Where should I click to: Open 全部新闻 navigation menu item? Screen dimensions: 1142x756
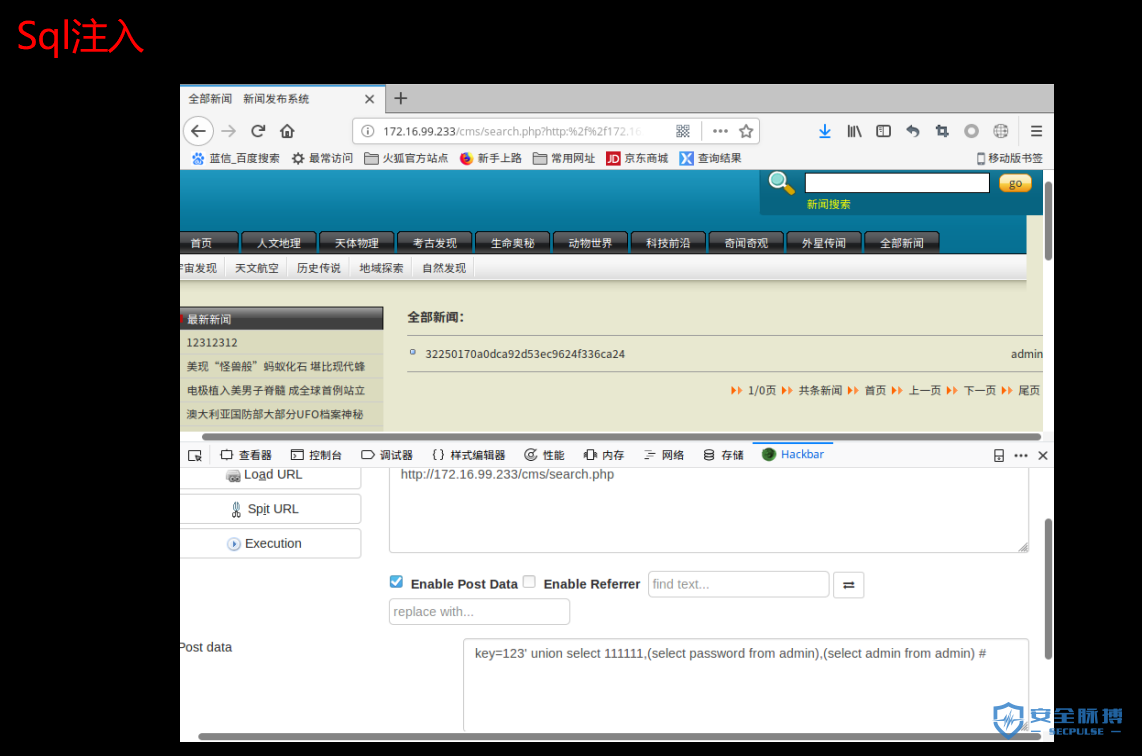coord(902,243)
